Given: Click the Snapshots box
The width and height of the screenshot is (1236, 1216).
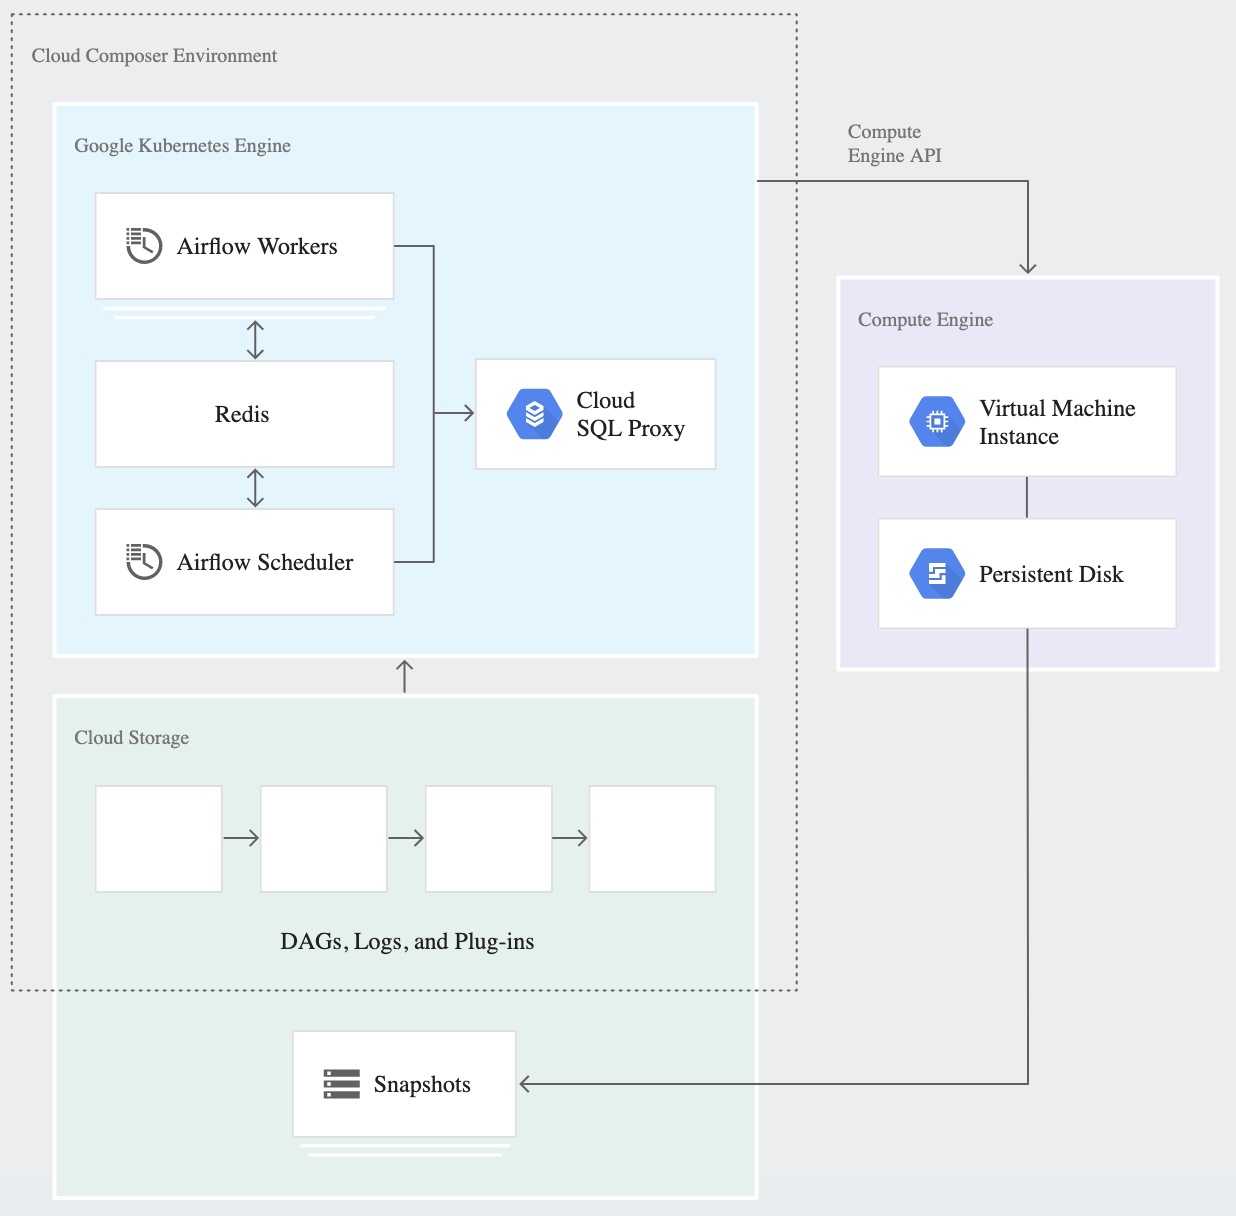Looking at the screenshot, I should (403, 1083).
